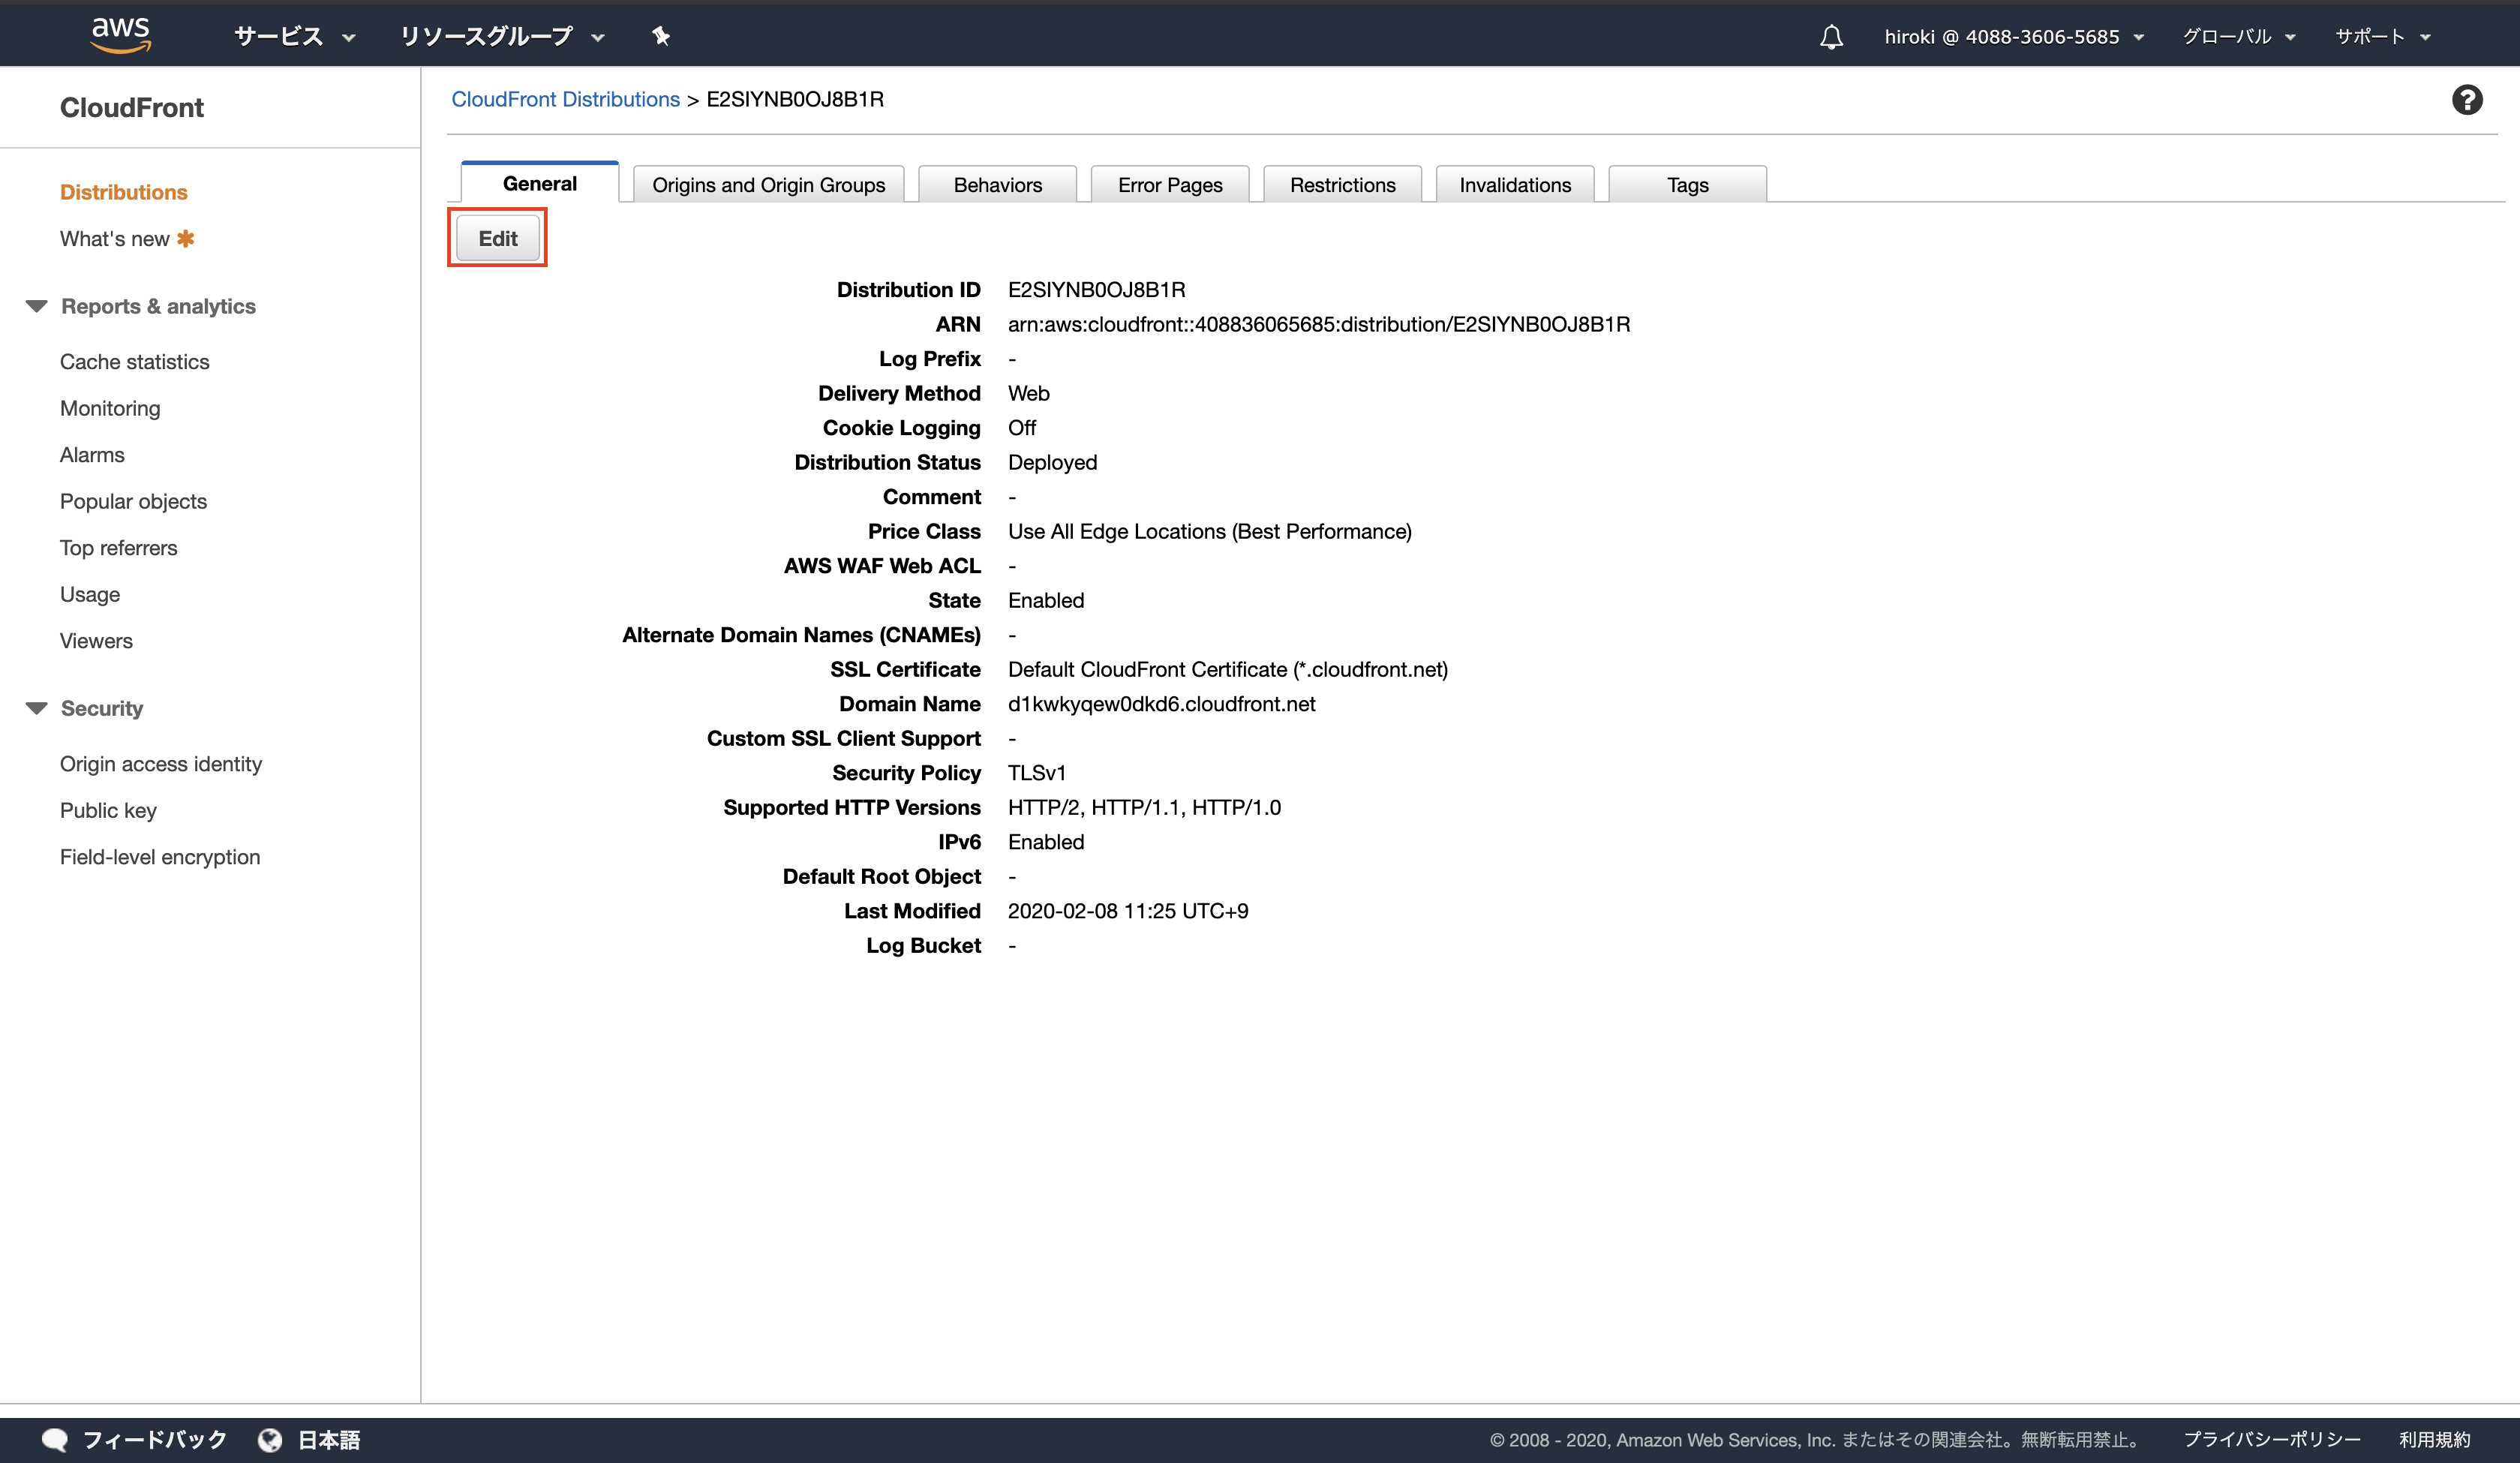Screen dimensions: 2520x1463
Task: Open Cache statistics in sidebar
Action: tap(134, 362)
